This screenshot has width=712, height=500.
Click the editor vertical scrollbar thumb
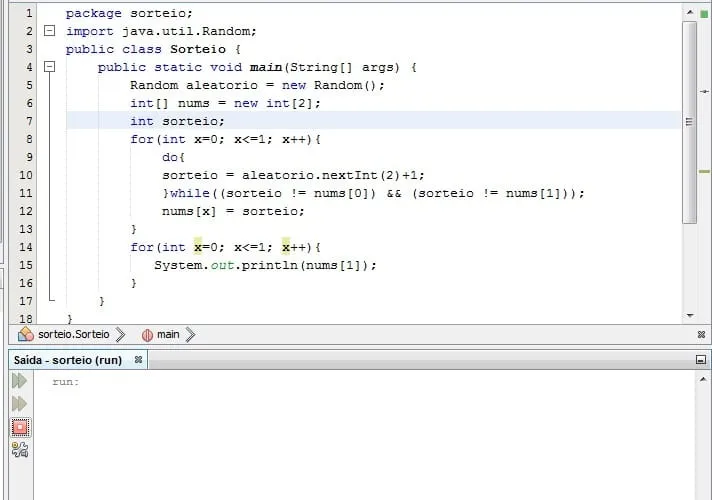[690, 122]
